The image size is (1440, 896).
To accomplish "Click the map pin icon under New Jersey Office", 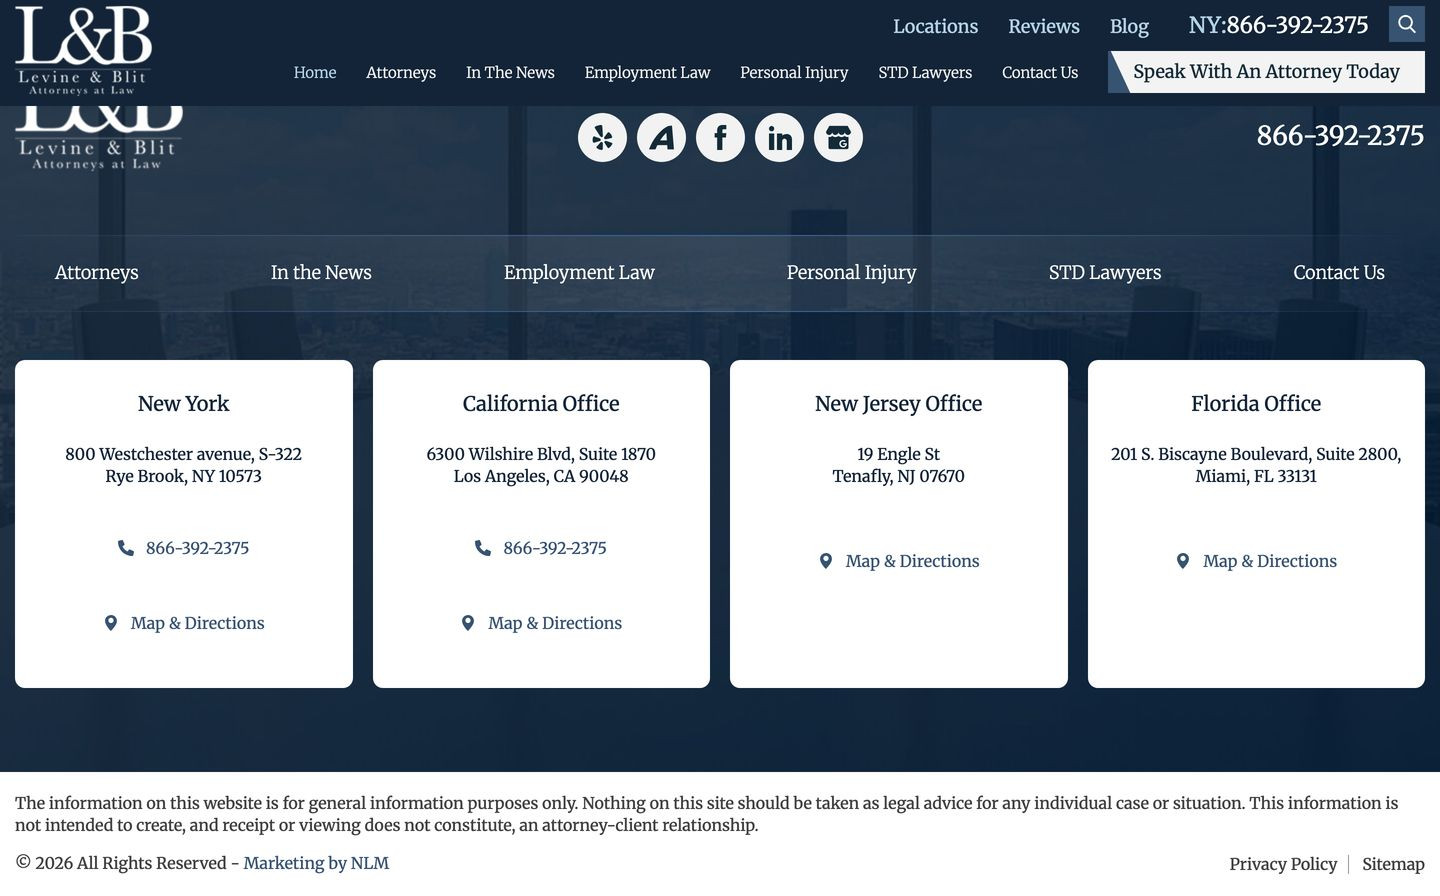I will point(826,561).
